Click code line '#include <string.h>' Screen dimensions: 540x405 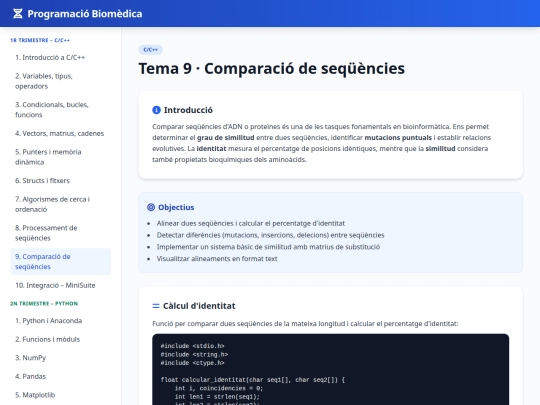click(194, 354)
